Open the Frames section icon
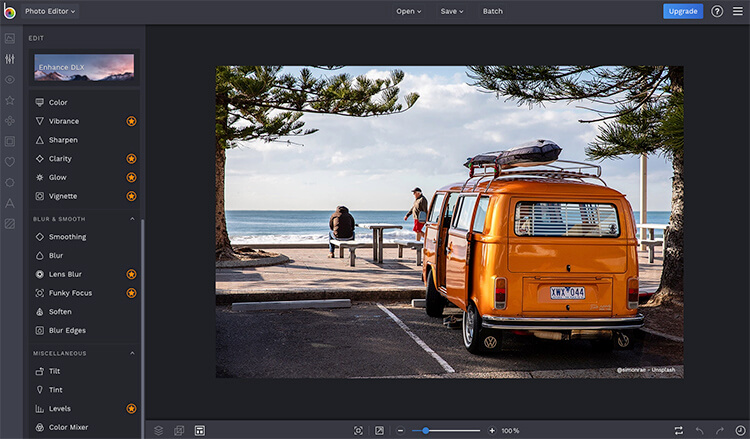The image size is (750, 439). click(10, 141)
